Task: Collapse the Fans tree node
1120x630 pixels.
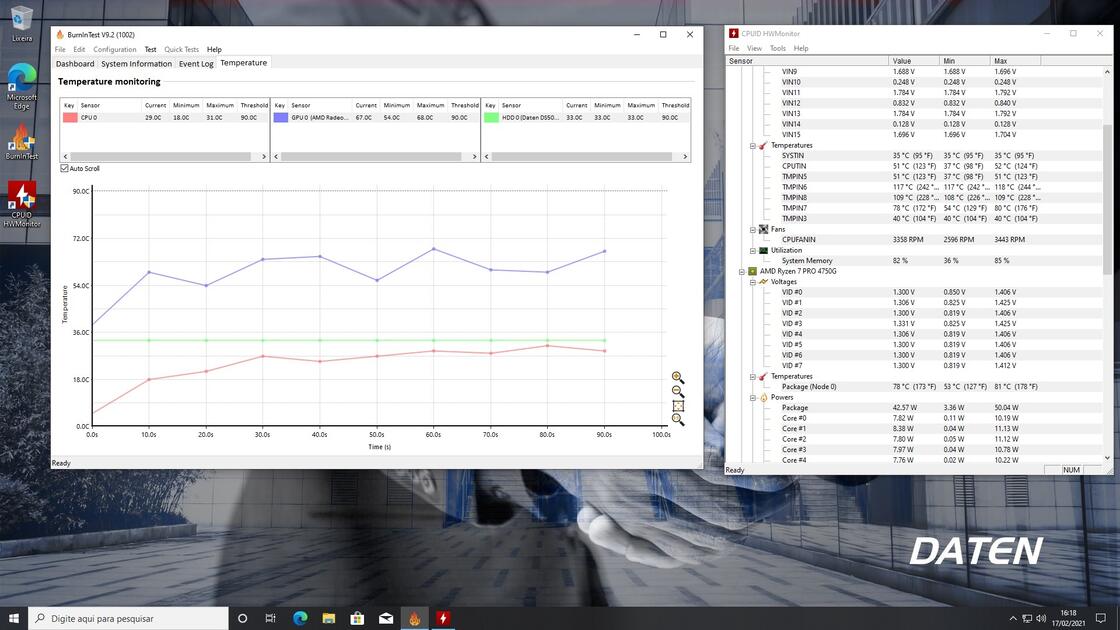Action: tap(752, 230)
